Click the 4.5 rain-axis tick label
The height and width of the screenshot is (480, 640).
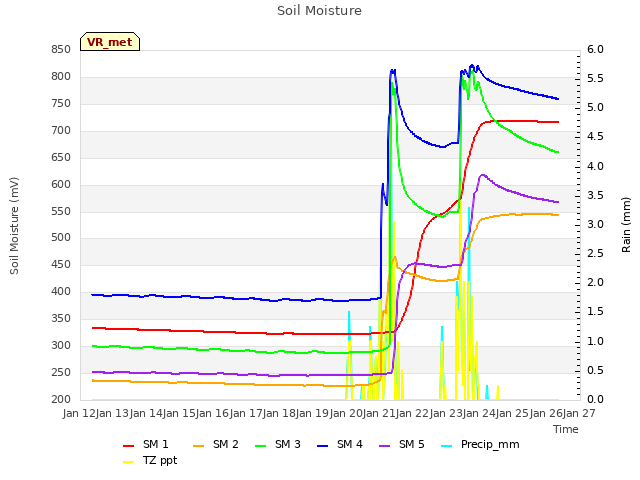[x=595, y=136]
